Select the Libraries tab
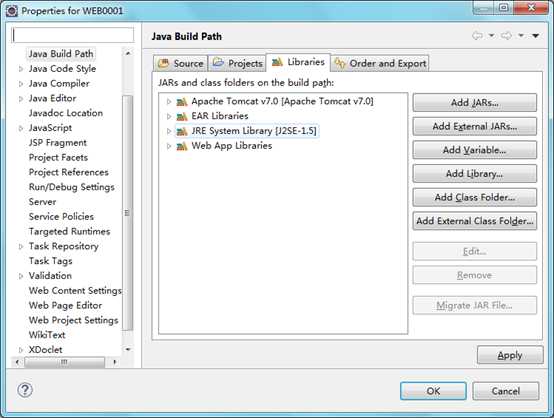The image size is (554, 418). pos(298,63)
